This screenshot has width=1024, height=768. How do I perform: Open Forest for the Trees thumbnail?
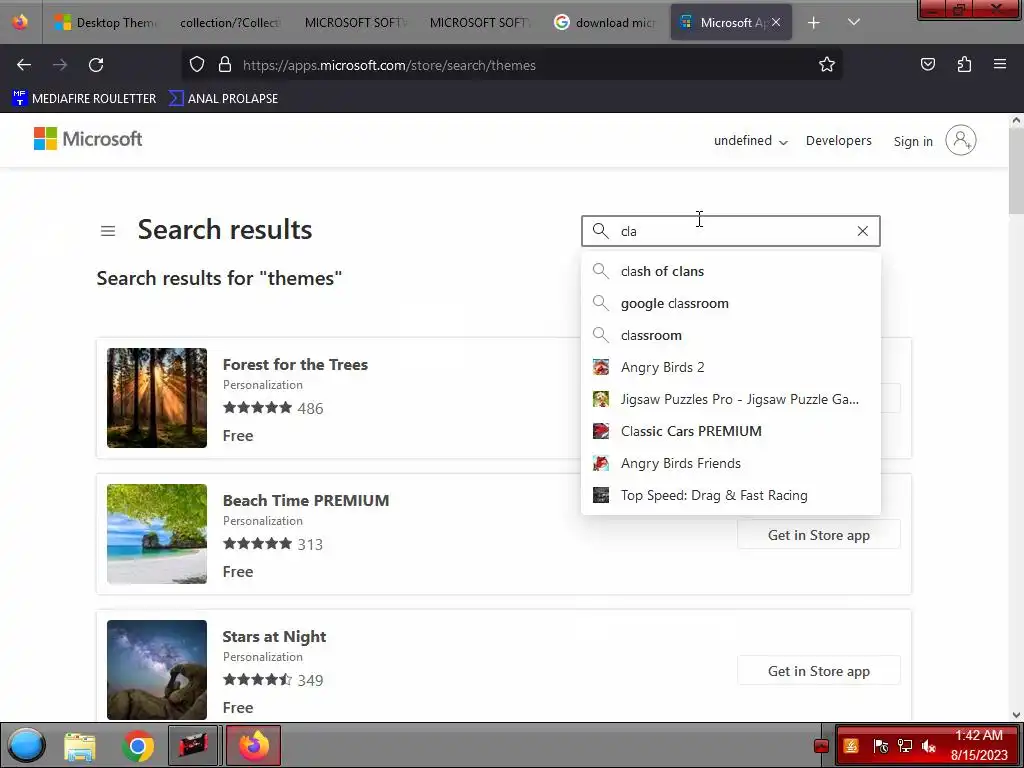point(157,398)
